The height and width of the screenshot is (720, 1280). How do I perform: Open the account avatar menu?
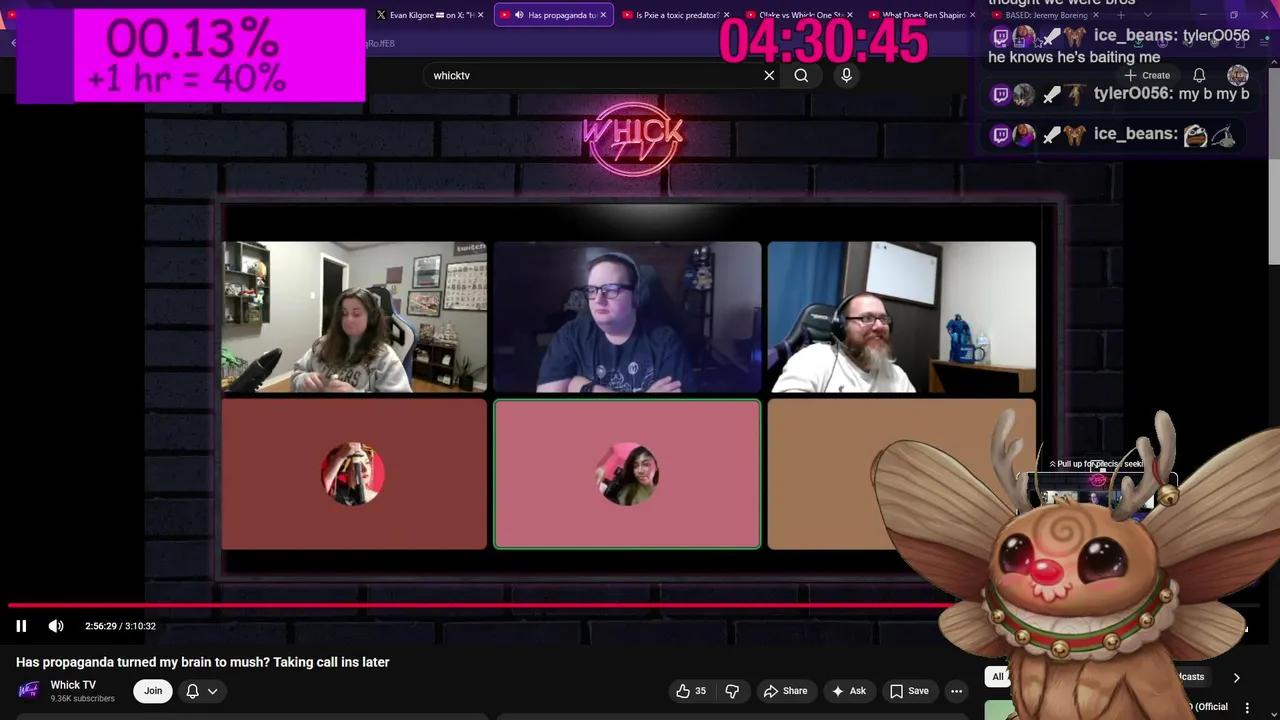(x=1238, y=75)
